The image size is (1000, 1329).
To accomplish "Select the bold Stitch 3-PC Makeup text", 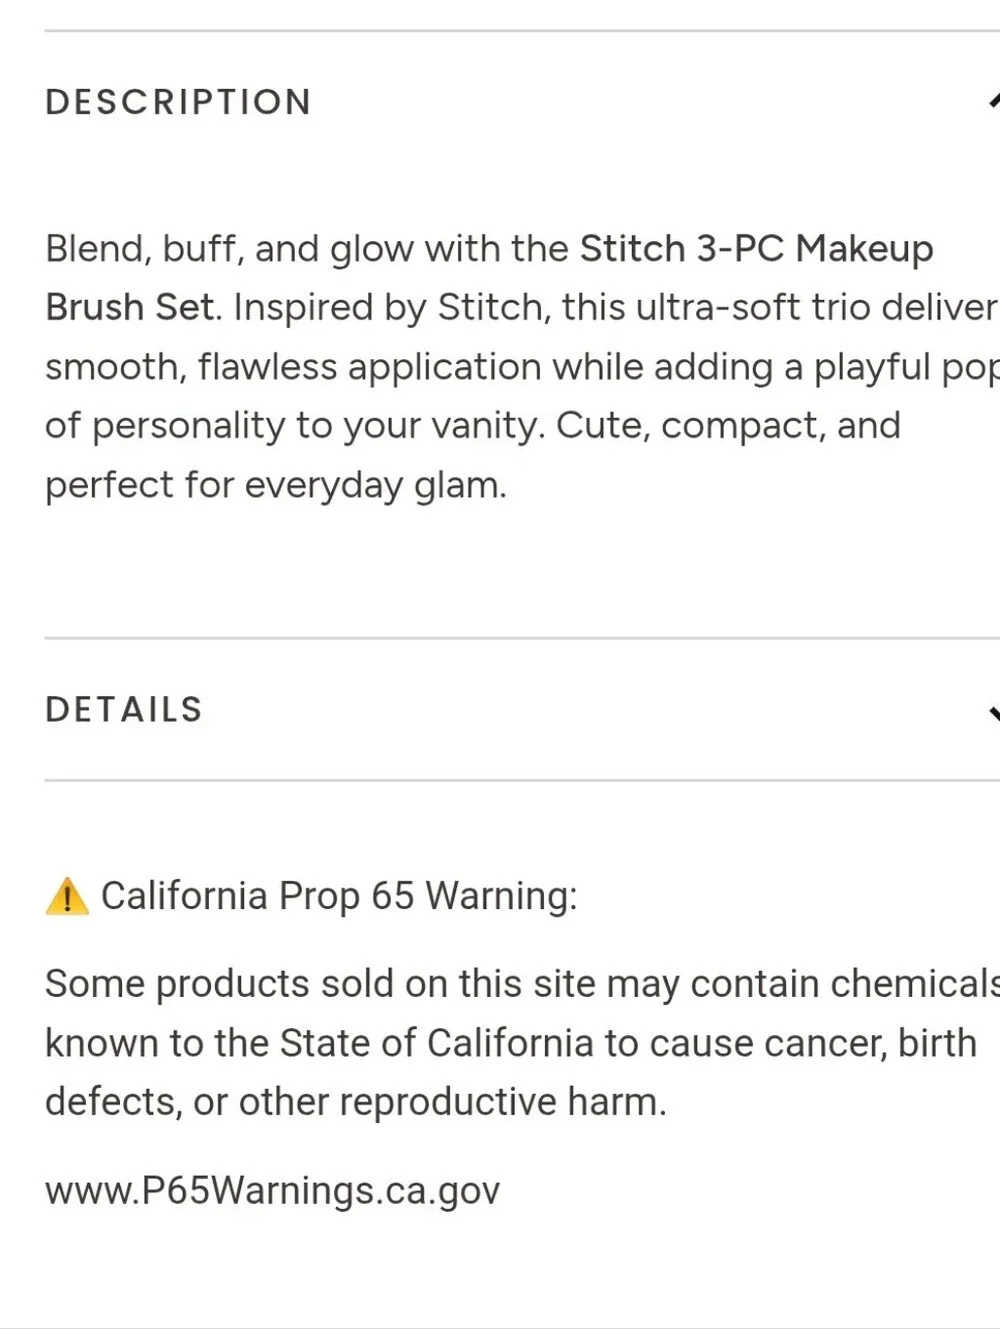I will pyautogui.click(x=756, y=248).
